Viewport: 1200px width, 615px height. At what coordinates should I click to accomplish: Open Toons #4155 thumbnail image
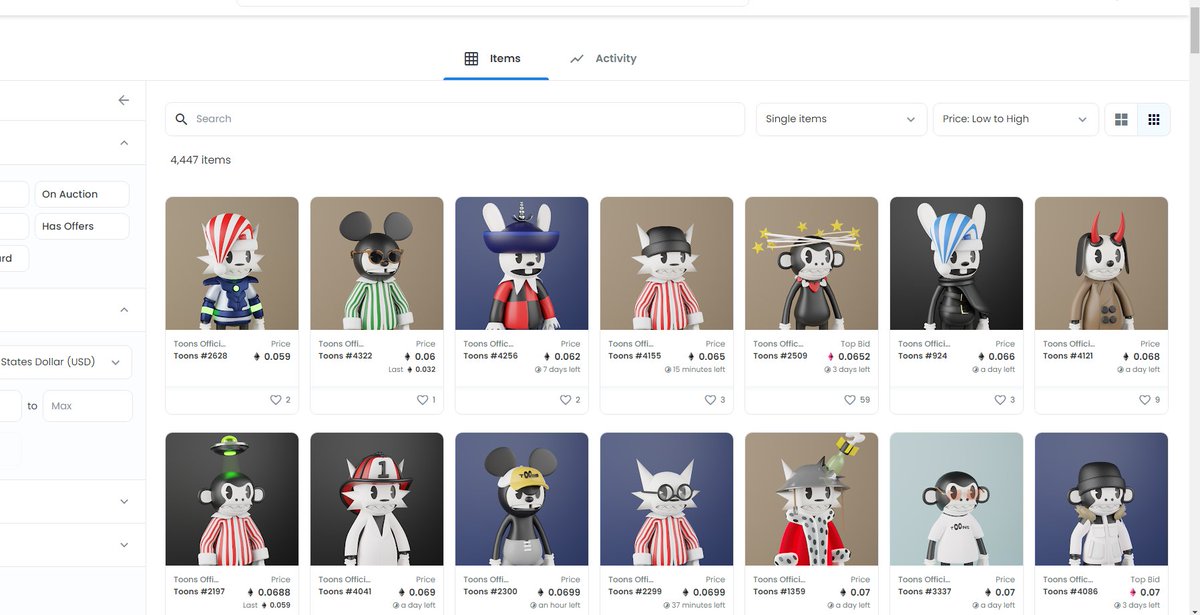pyautogui.click(x=667, y=263)
